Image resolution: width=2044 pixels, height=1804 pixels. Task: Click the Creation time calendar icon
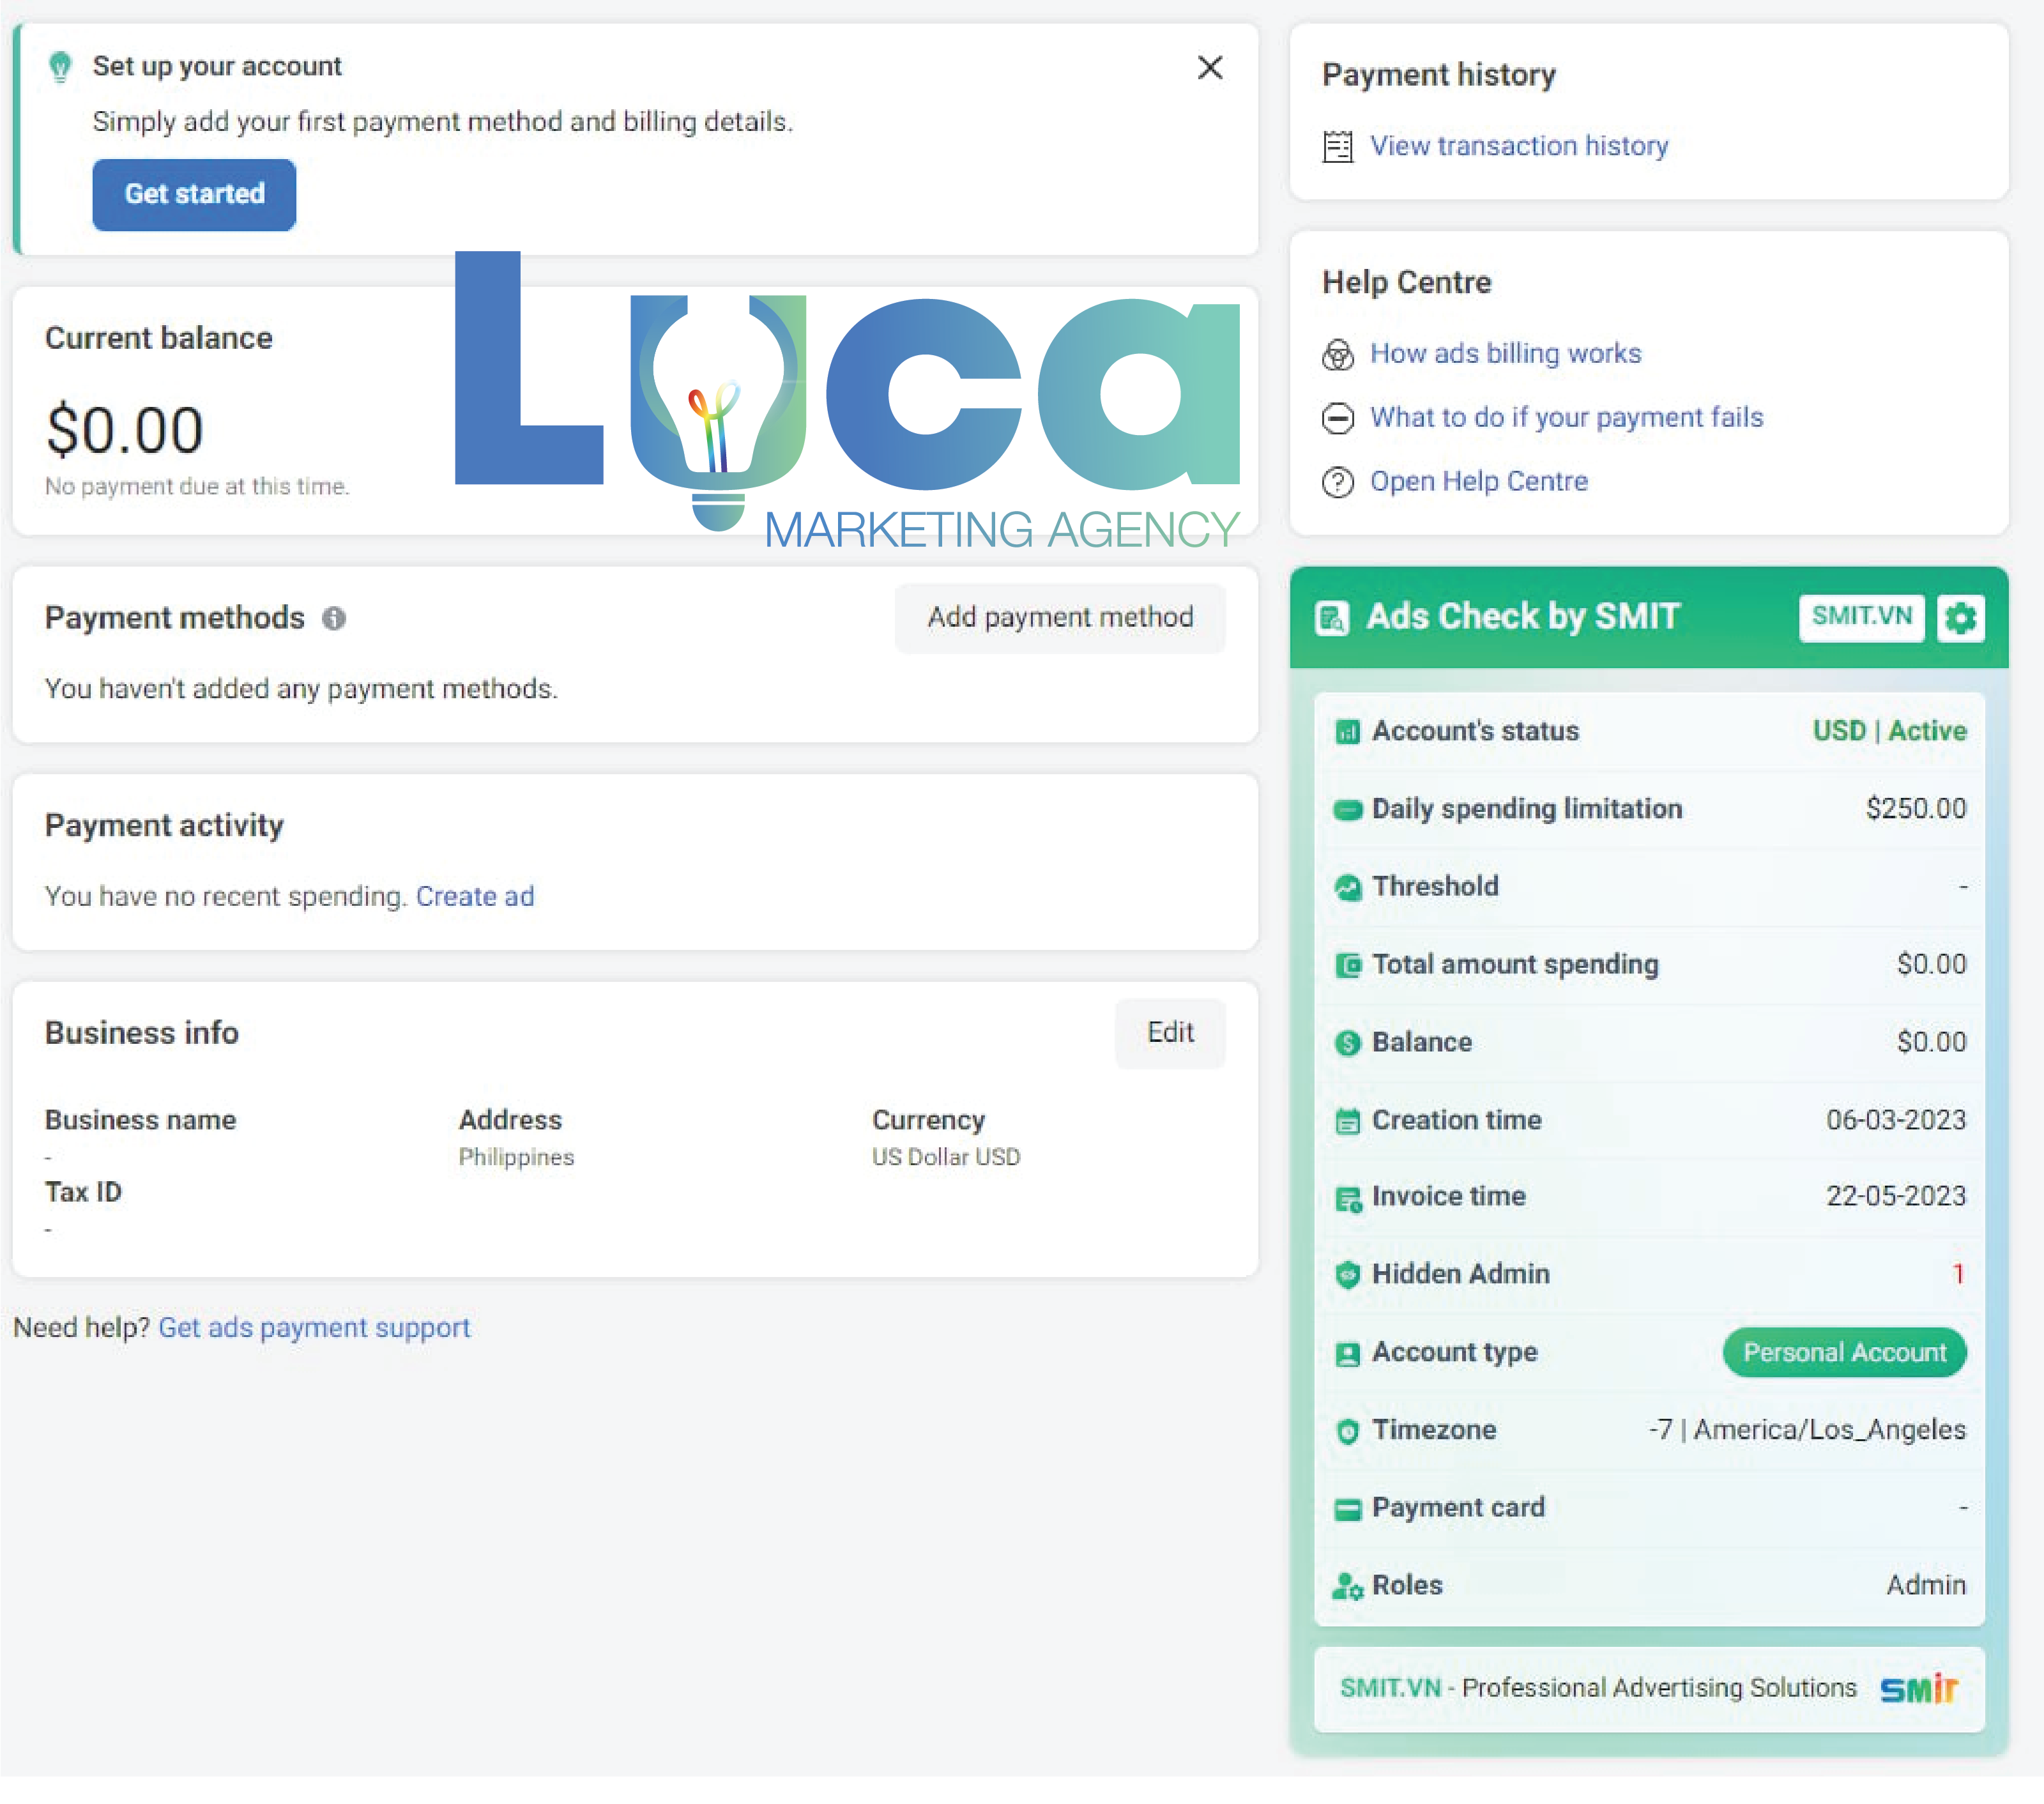pyautogui.click(x=1347, y=1121)
